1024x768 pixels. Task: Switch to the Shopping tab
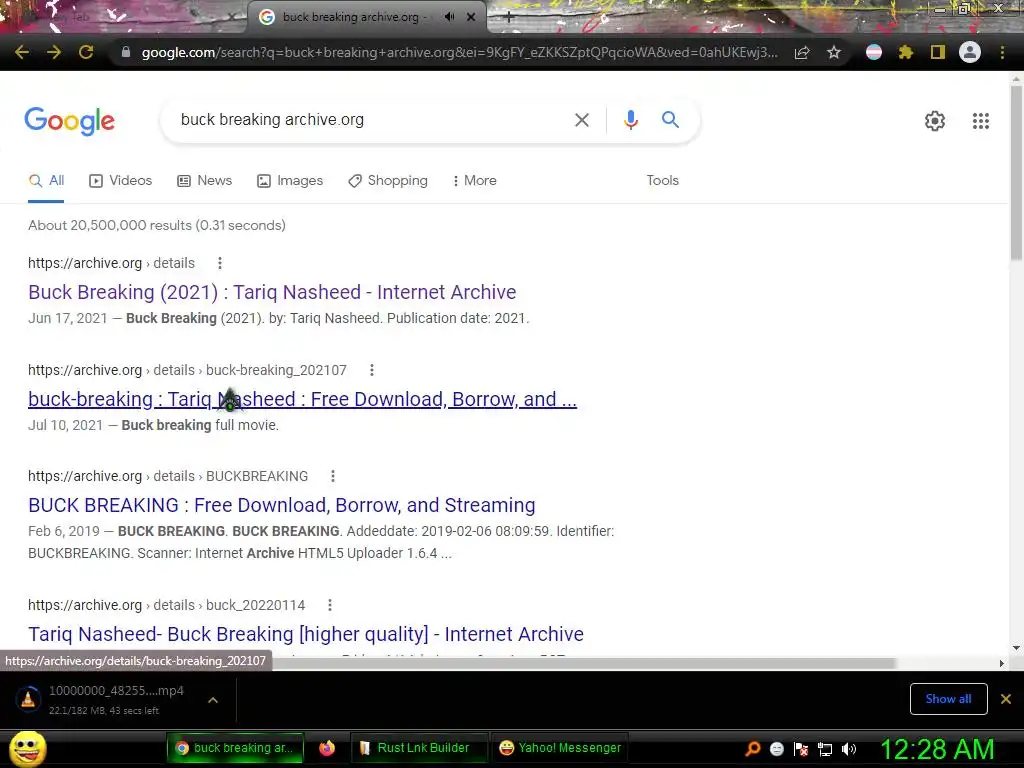click(x=388, y=181)
